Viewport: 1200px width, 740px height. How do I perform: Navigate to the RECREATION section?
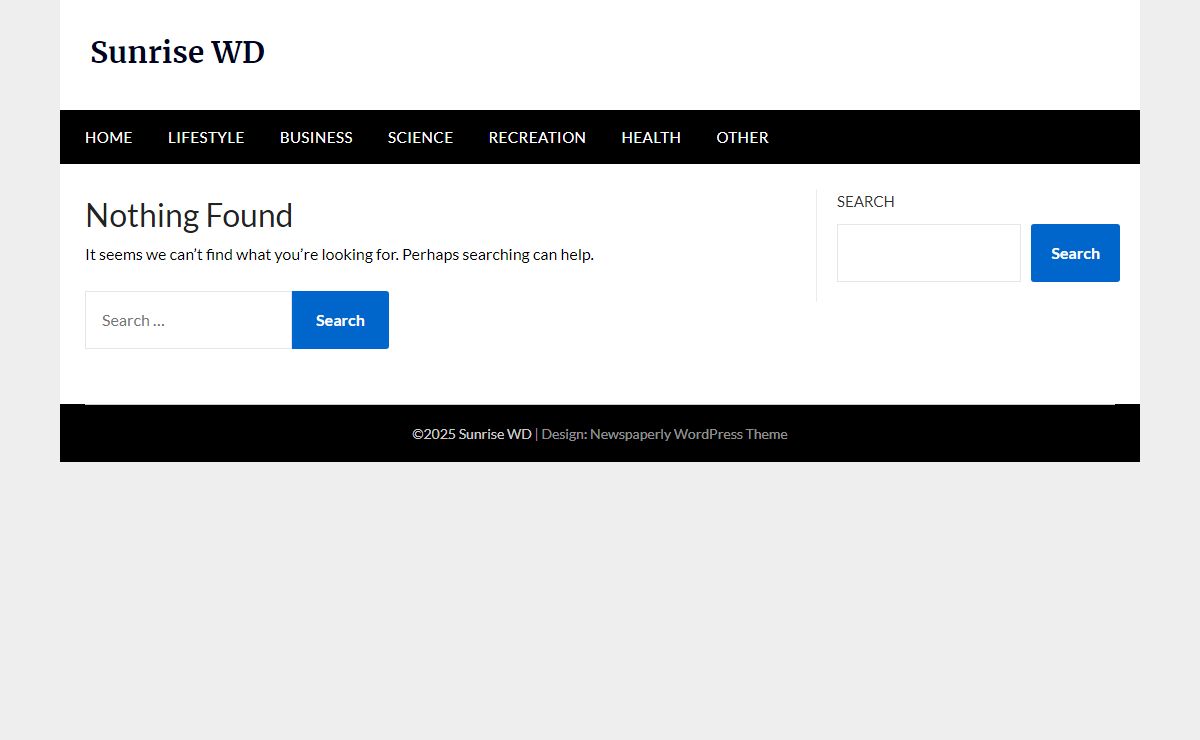tap(537, 137)
